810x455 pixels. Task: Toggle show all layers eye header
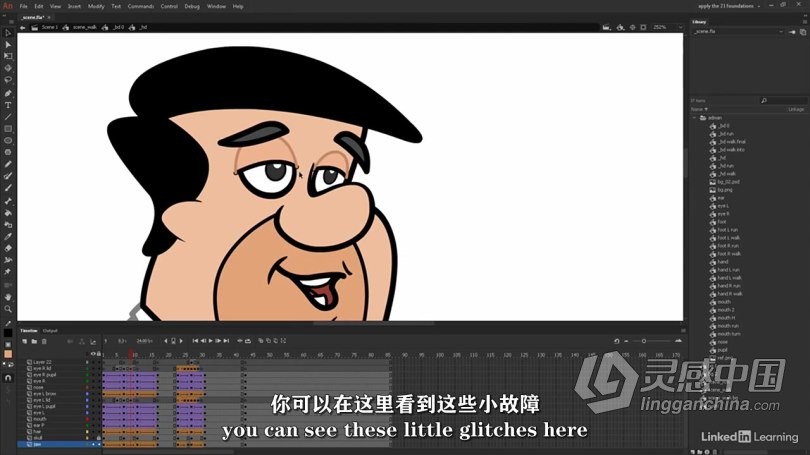coord(93,354)
